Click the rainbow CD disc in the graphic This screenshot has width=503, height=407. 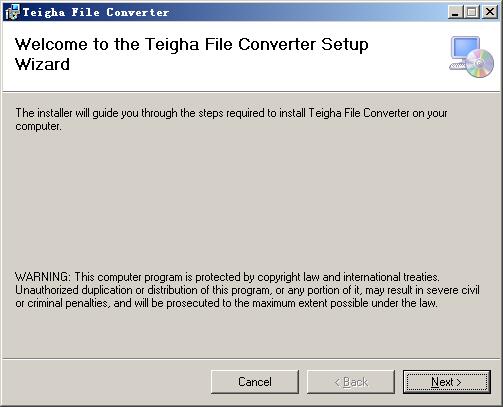(480, 63)
